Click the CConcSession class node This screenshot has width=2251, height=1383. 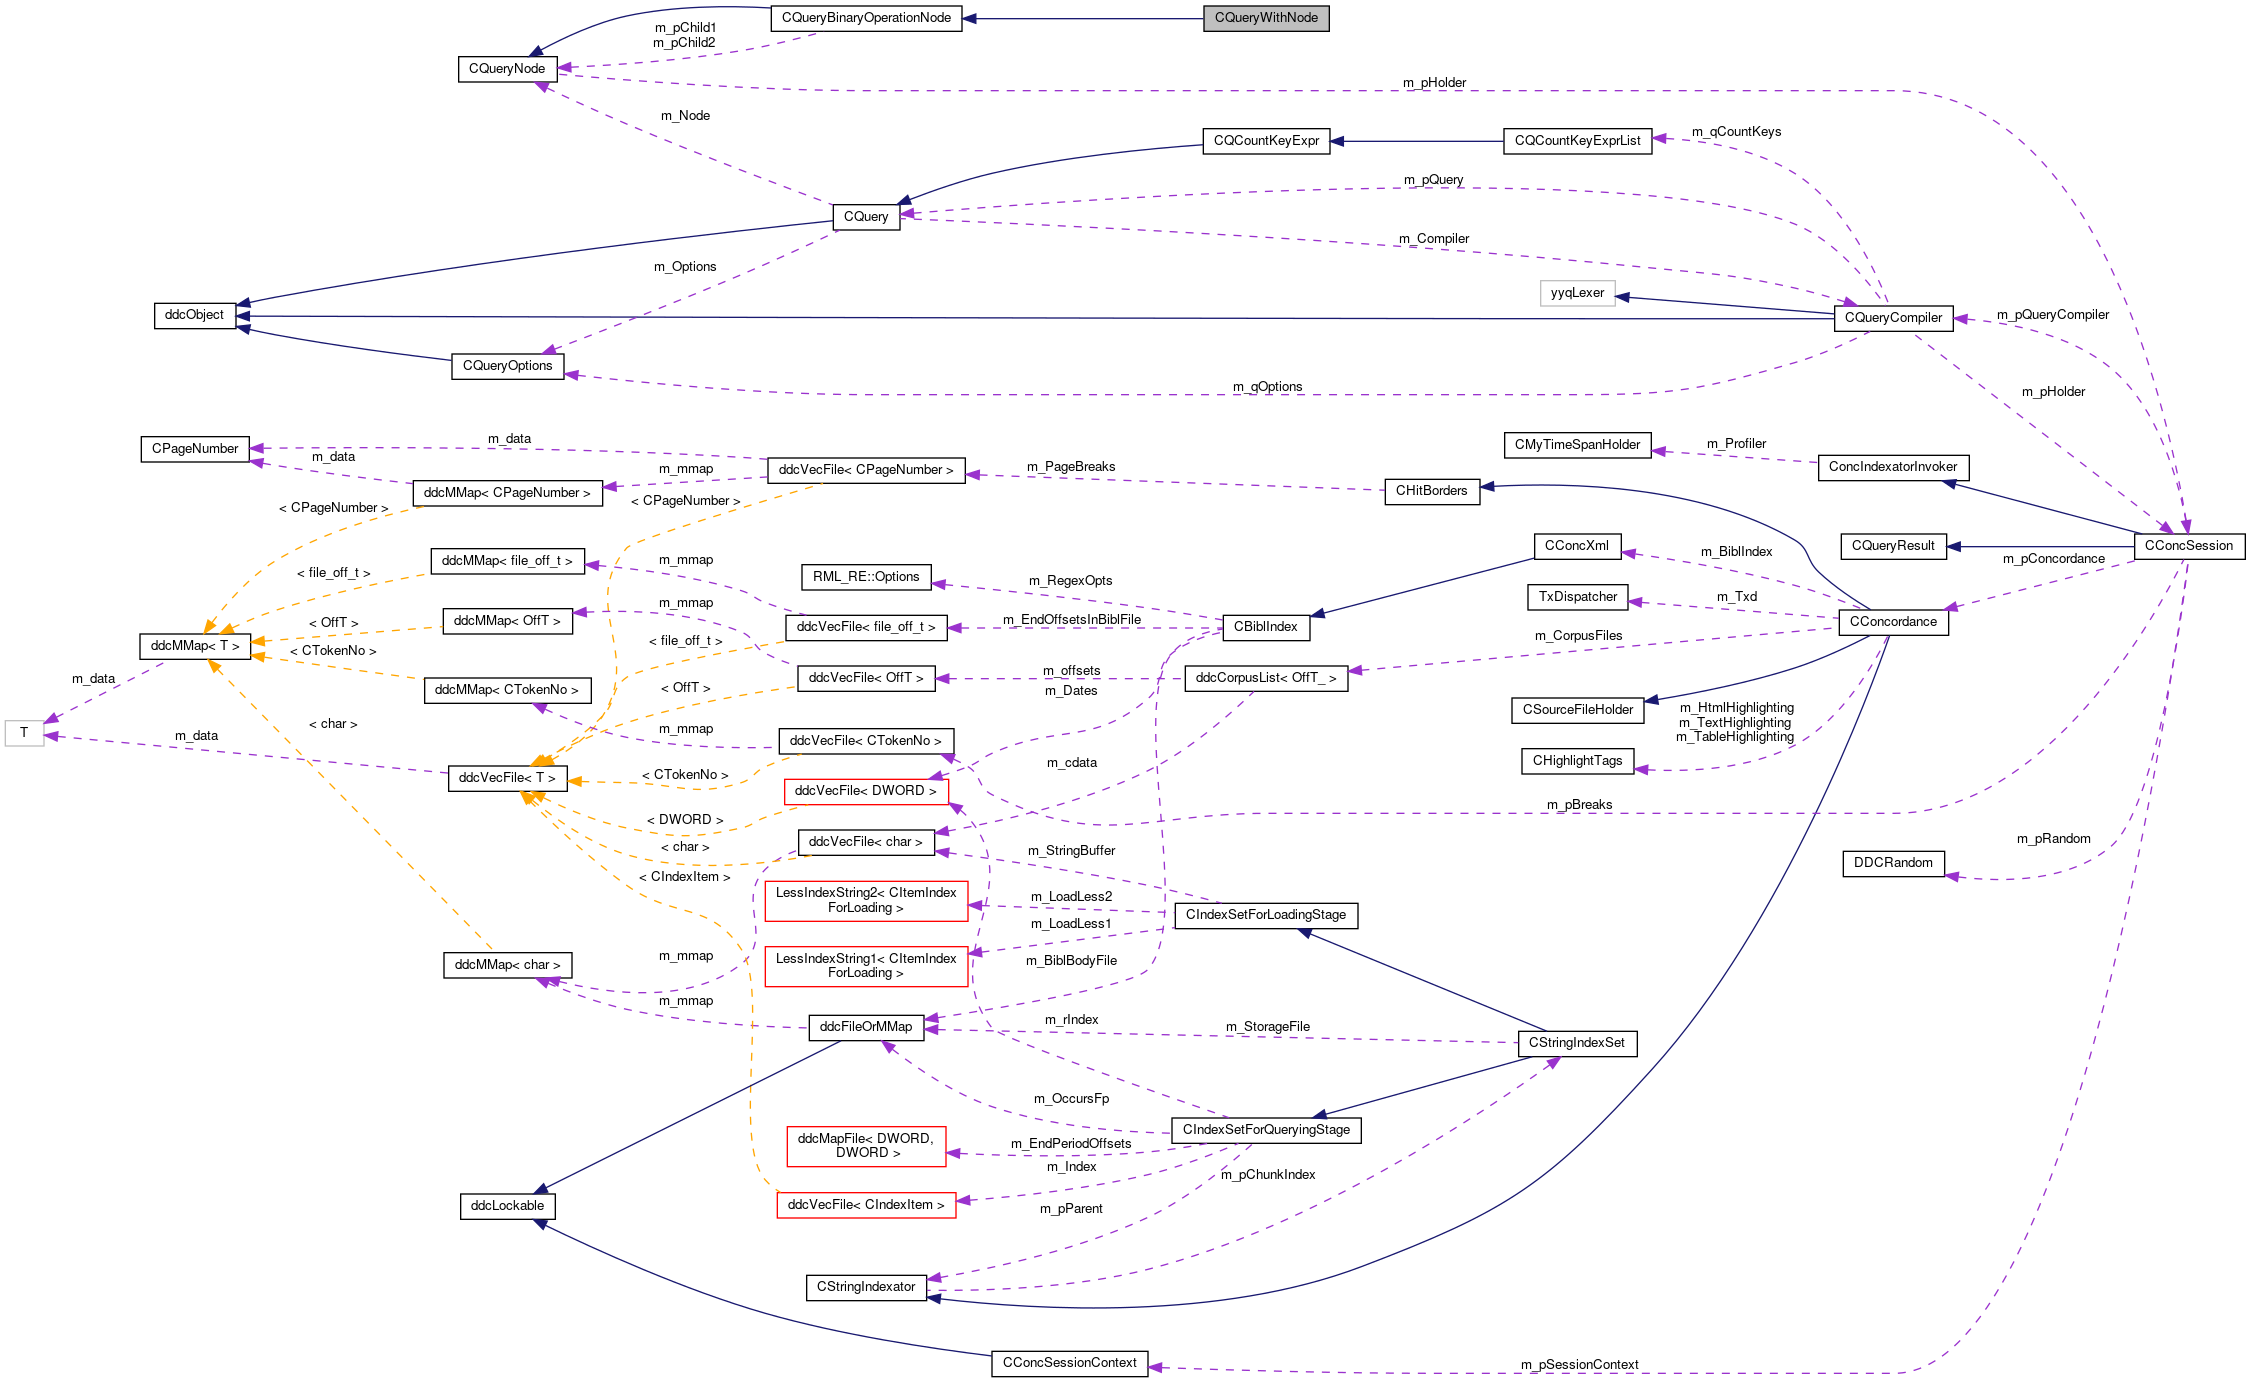point(2188,546)
